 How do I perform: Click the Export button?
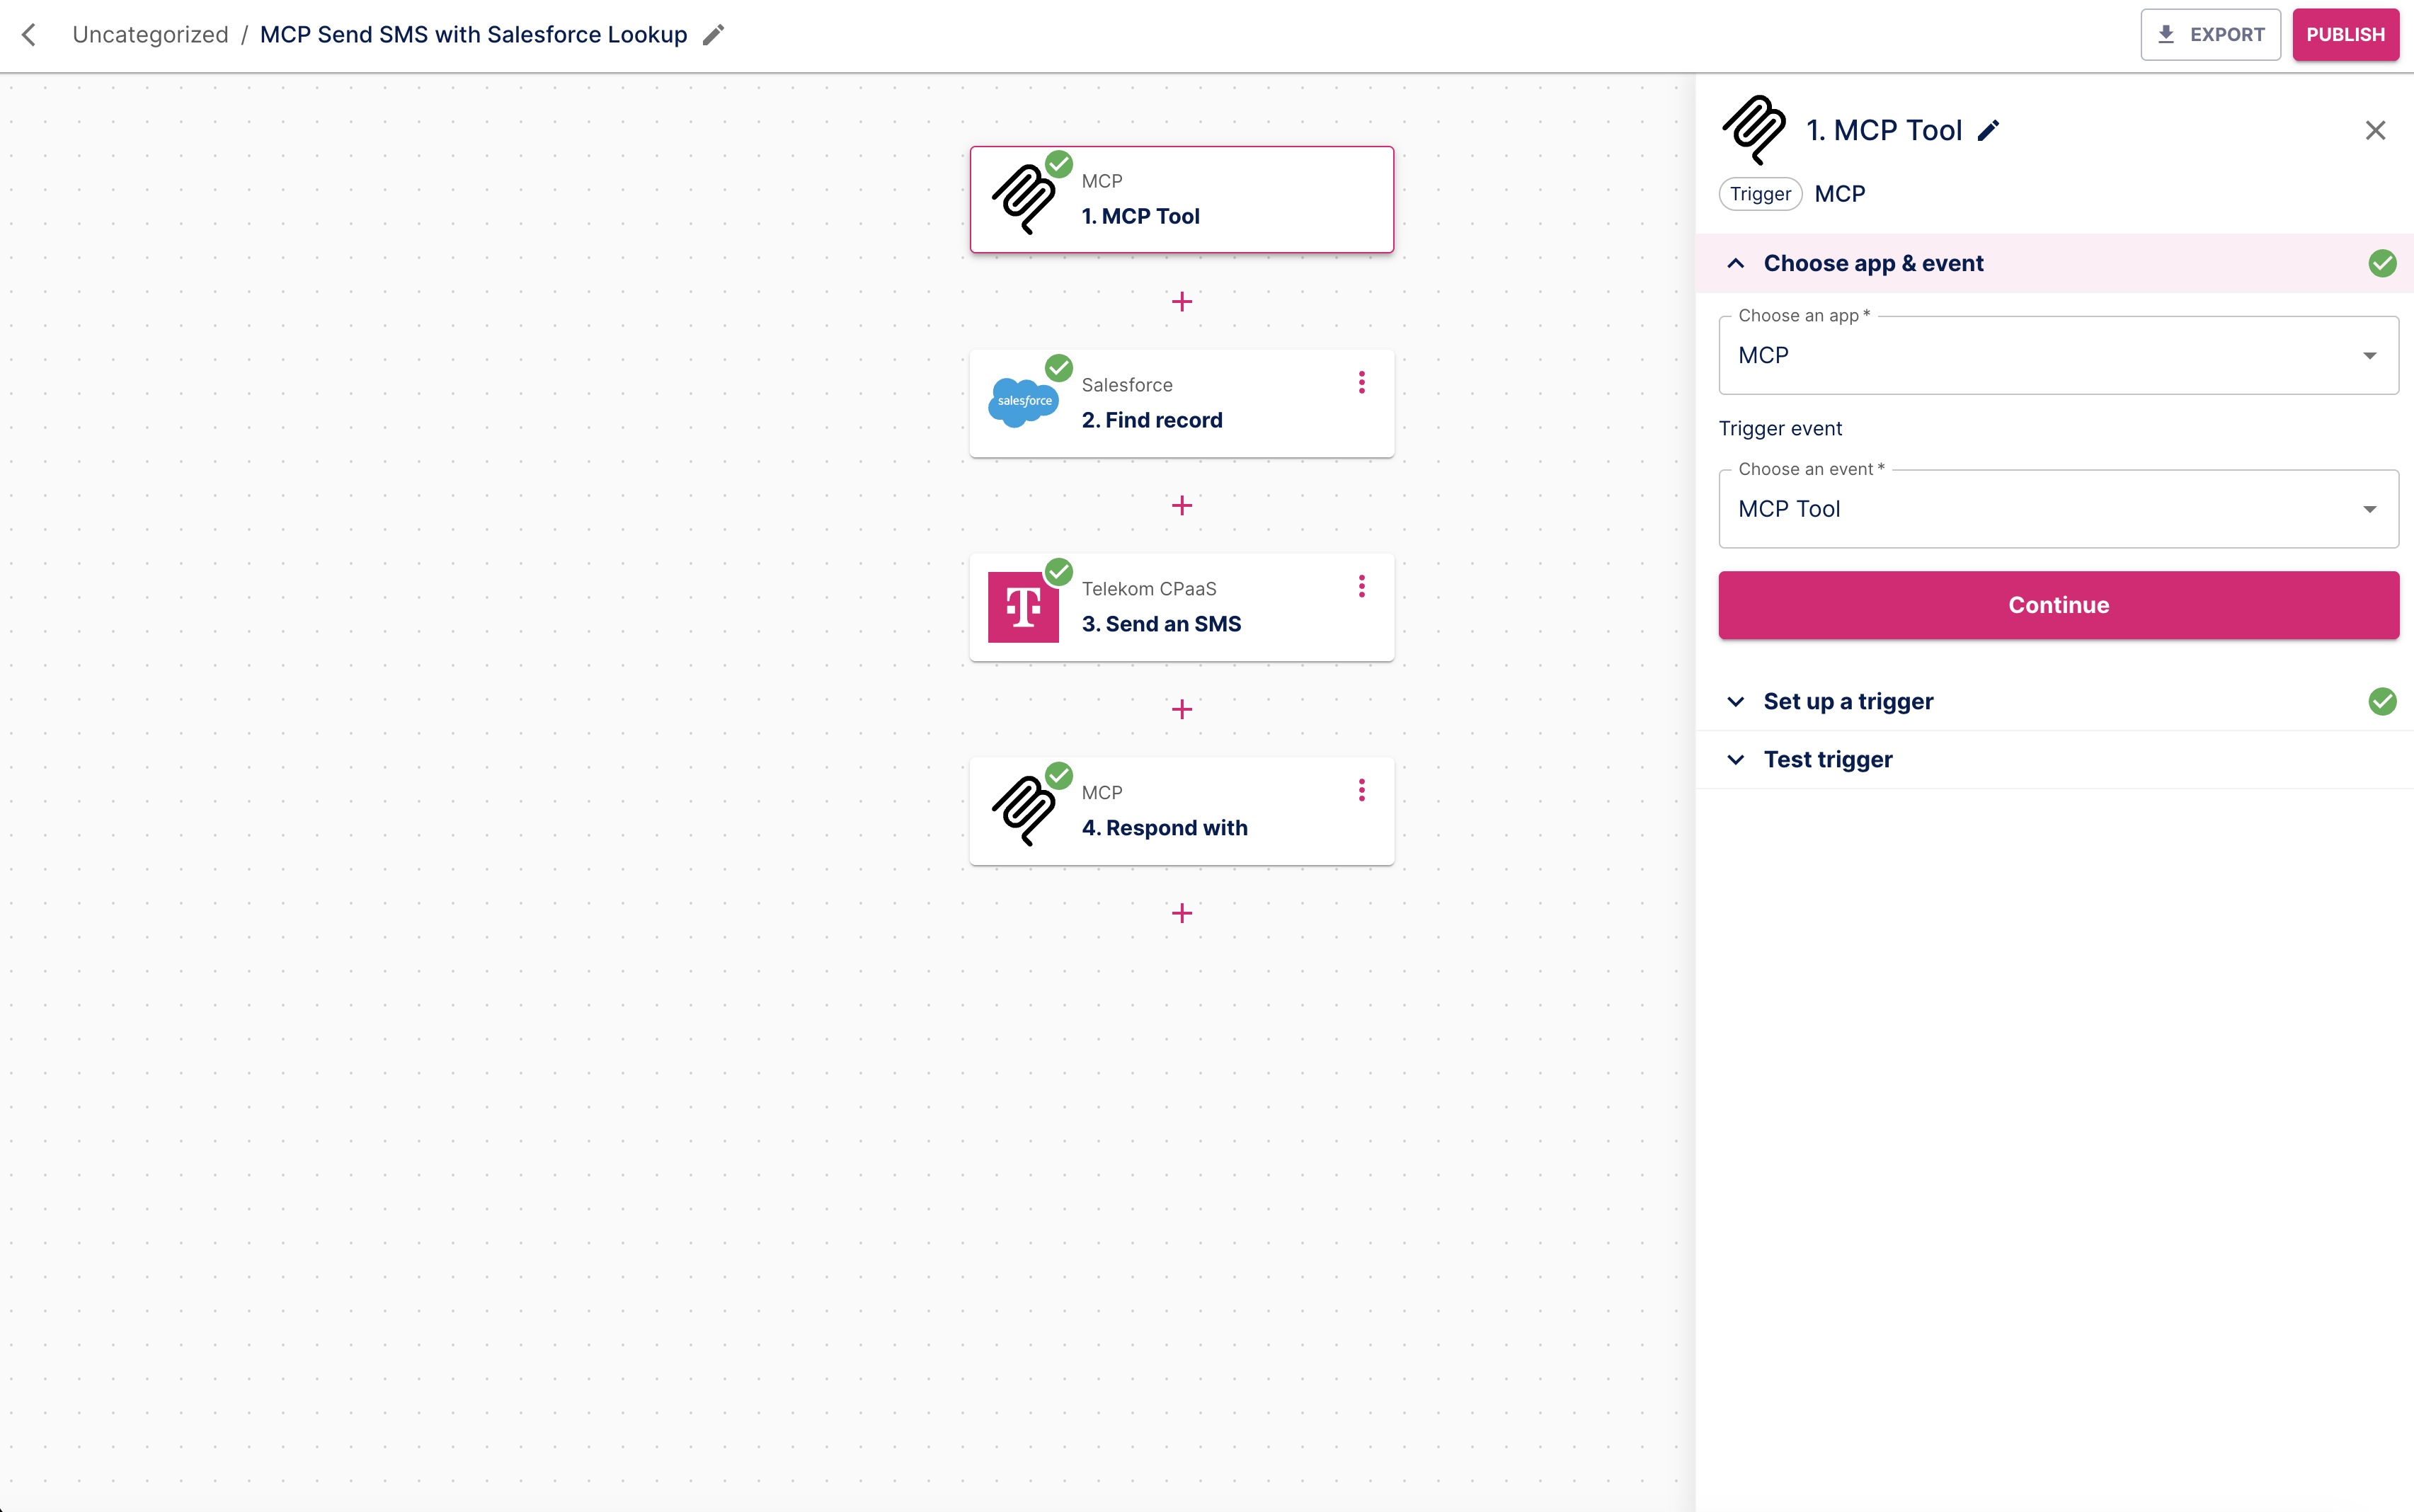point(2210,35)
